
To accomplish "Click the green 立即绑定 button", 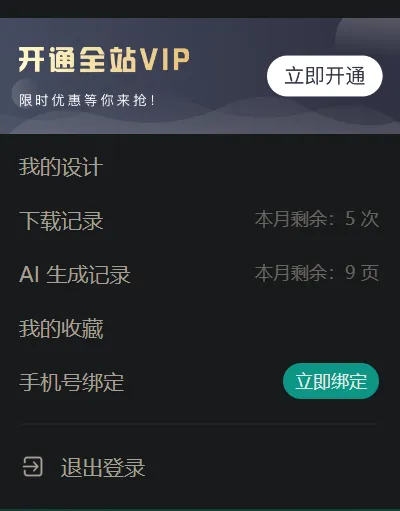I will (x=331, y=381).
